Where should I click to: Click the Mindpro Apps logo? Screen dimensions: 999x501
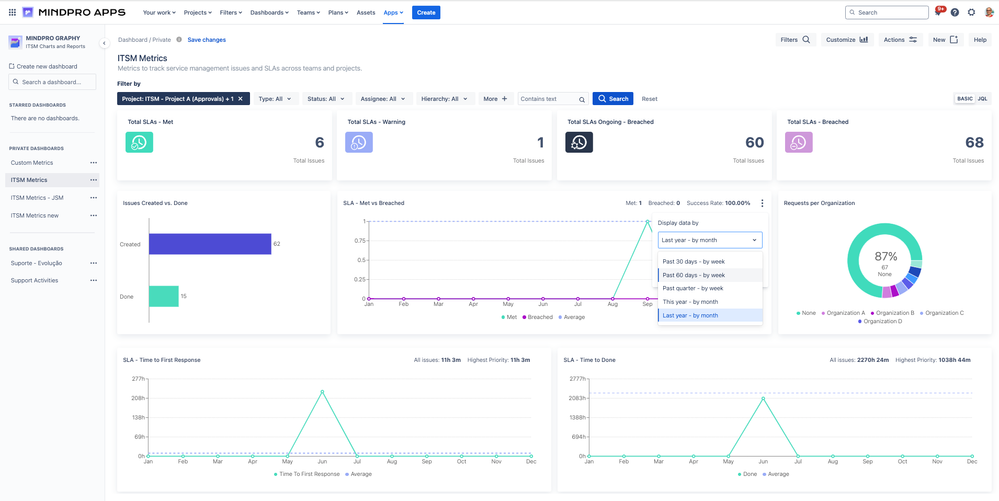[x=74, y=12]
